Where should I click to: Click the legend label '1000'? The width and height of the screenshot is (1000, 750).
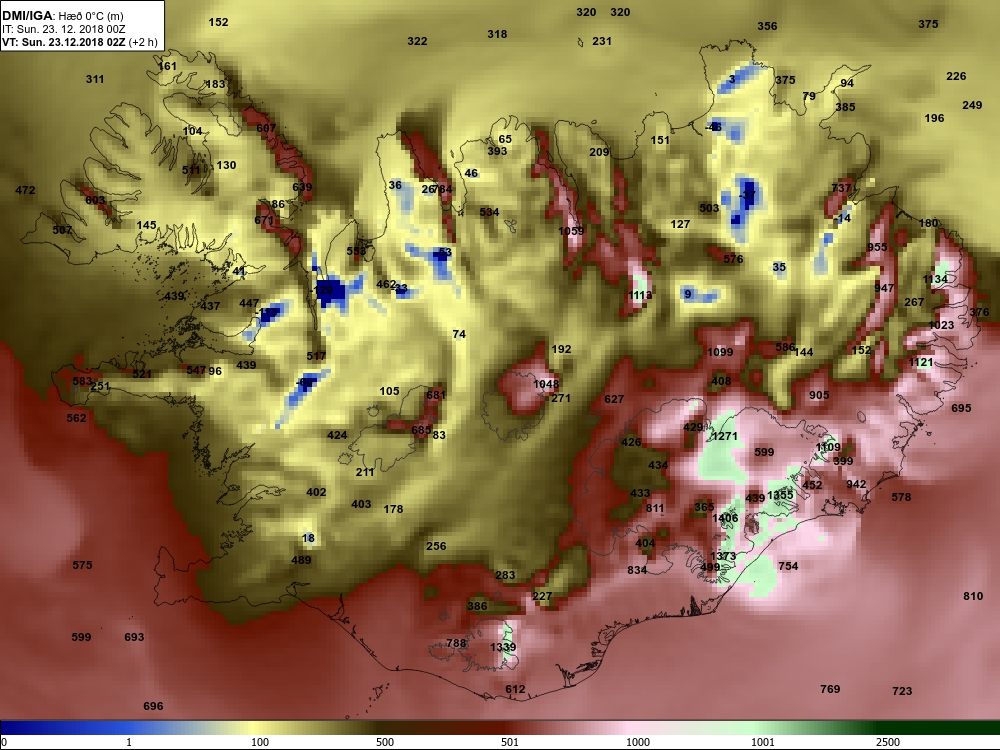638,742
